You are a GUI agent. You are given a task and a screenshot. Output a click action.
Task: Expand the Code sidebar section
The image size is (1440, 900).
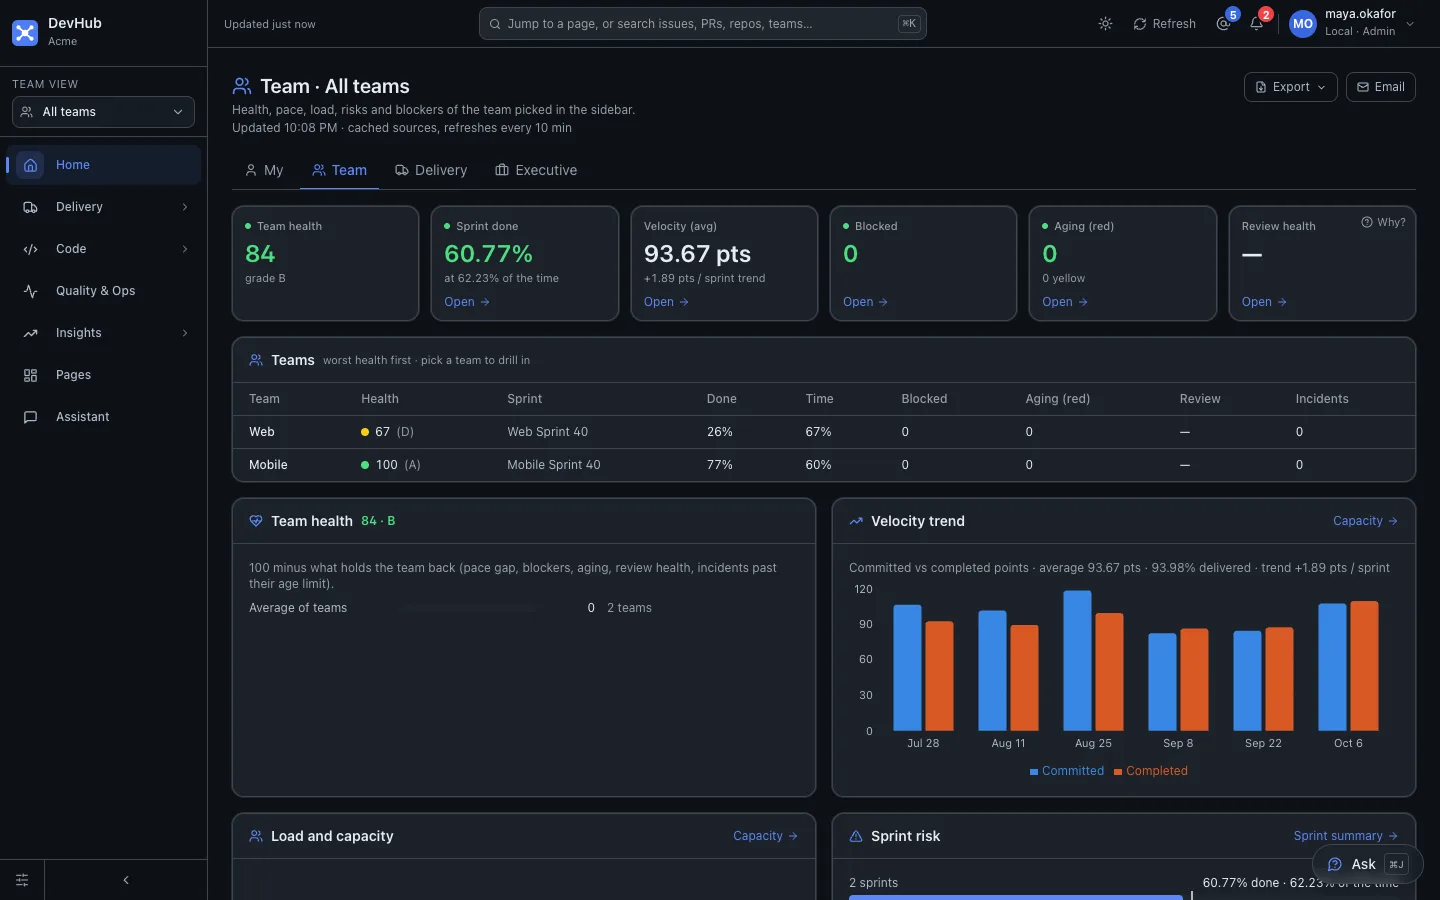tap(104, 249)
